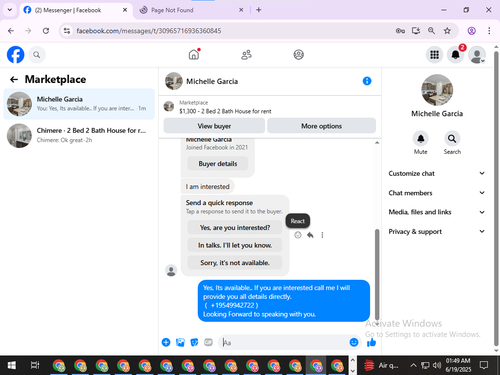Image resolution: width=500 pixels, height=375 pixels.
Task: Send a thumbs up like
Action: pyautogui.click(x=371, y=342)
